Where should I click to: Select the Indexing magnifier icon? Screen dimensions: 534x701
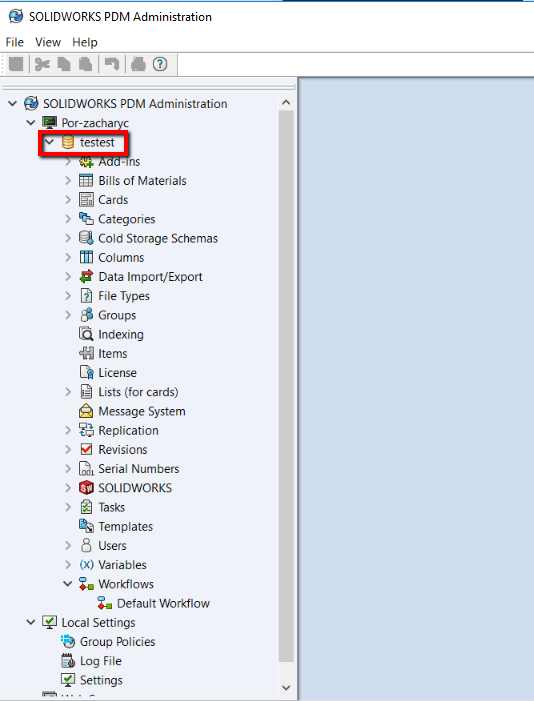[86, 334]
